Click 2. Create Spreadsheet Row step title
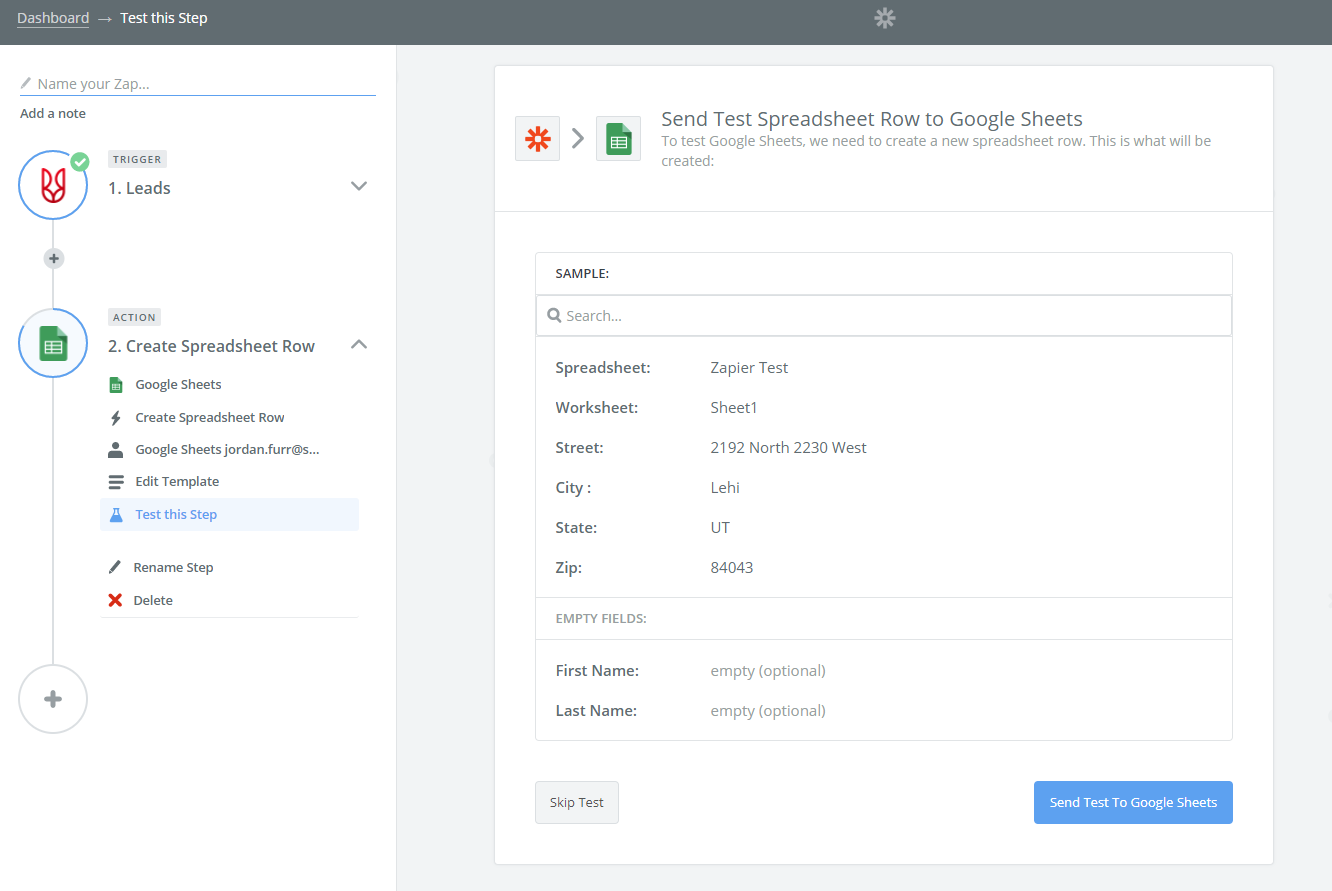The height and width of the screenshot is (891, 1332). point(211,346)
